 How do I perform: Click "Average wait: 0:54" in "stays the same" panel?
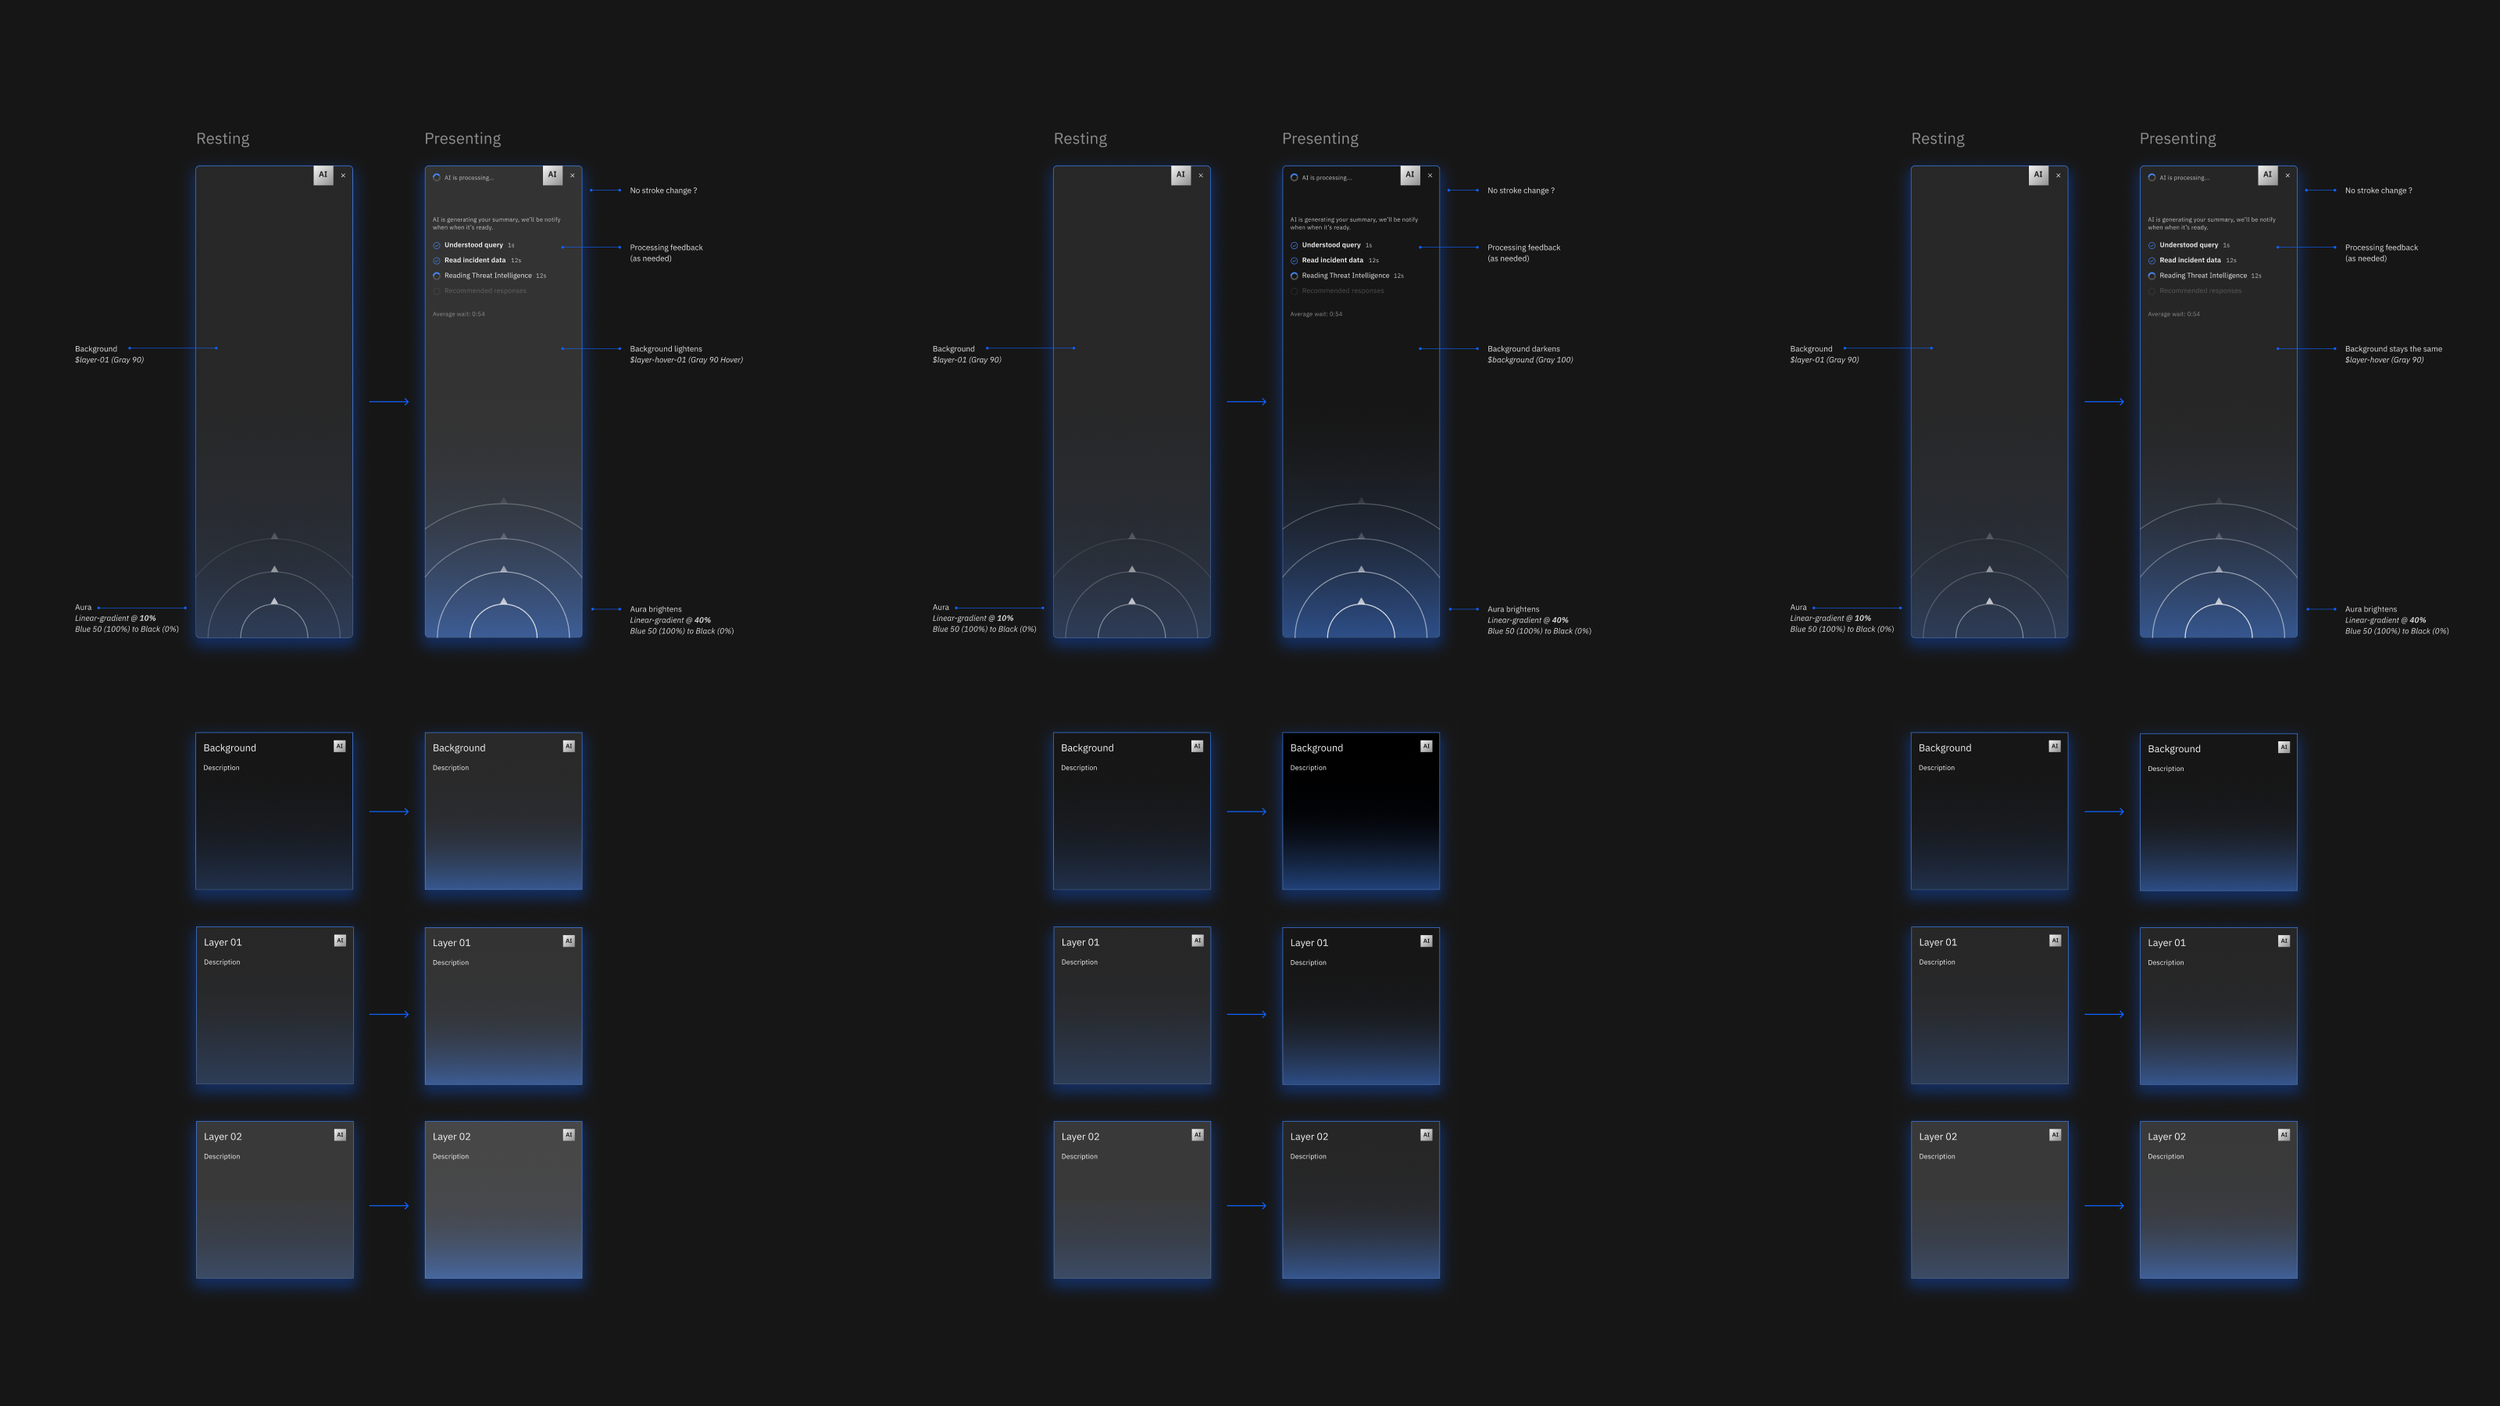click(x=2174, y=314)
